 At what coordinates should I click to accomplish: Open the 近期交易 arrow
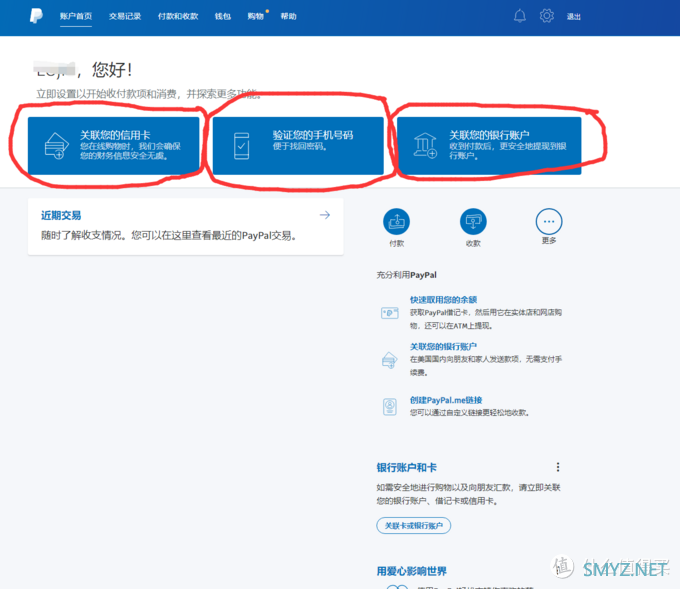[325, 215]
